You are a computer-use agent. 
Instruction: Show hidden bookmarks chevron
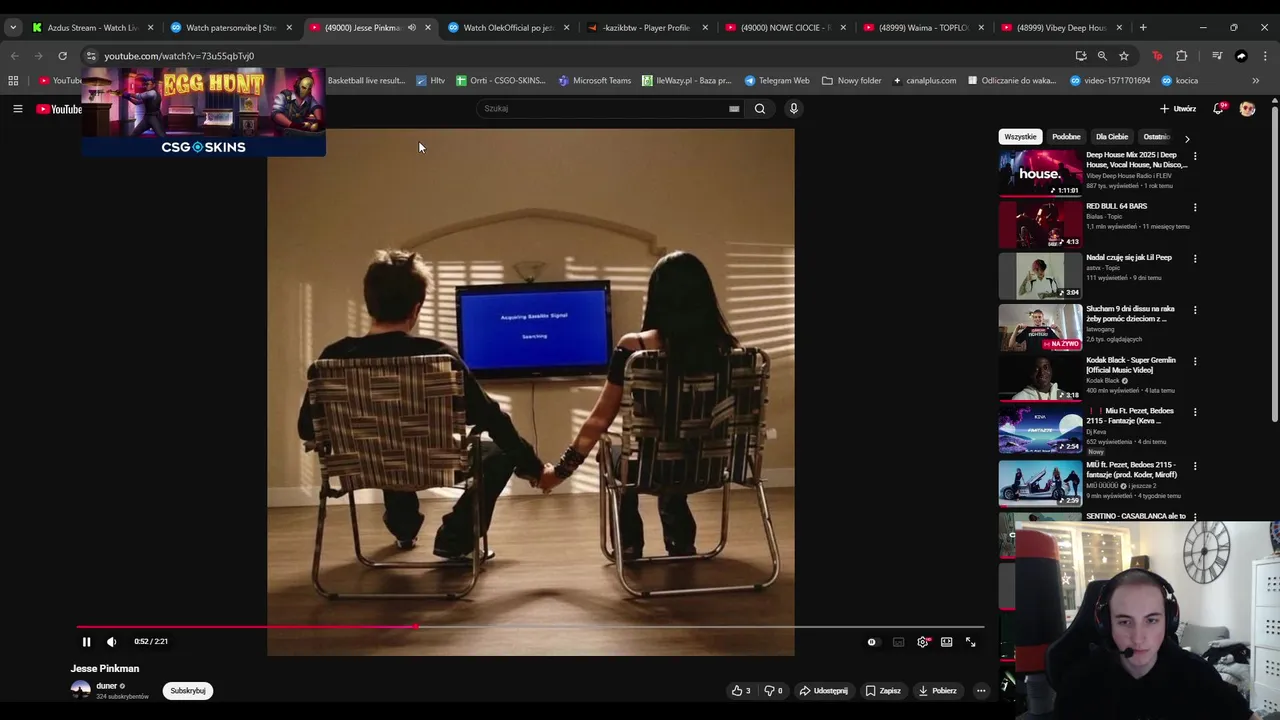coord(1256,80)
